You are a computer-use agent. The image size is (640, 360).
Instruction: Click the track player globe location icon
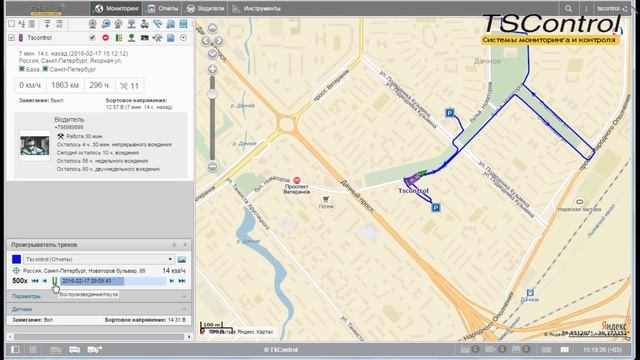[16, 271]
